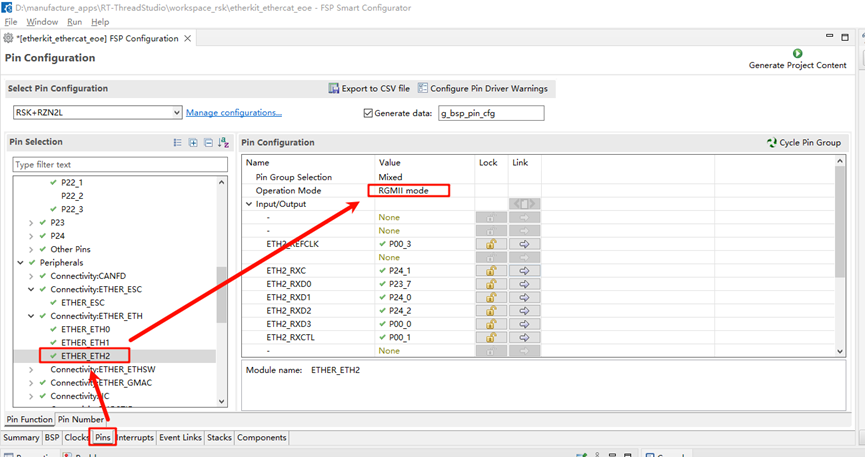
Task: Click the lock icon for ETH2_REFCLK
Action: point(491,244)
